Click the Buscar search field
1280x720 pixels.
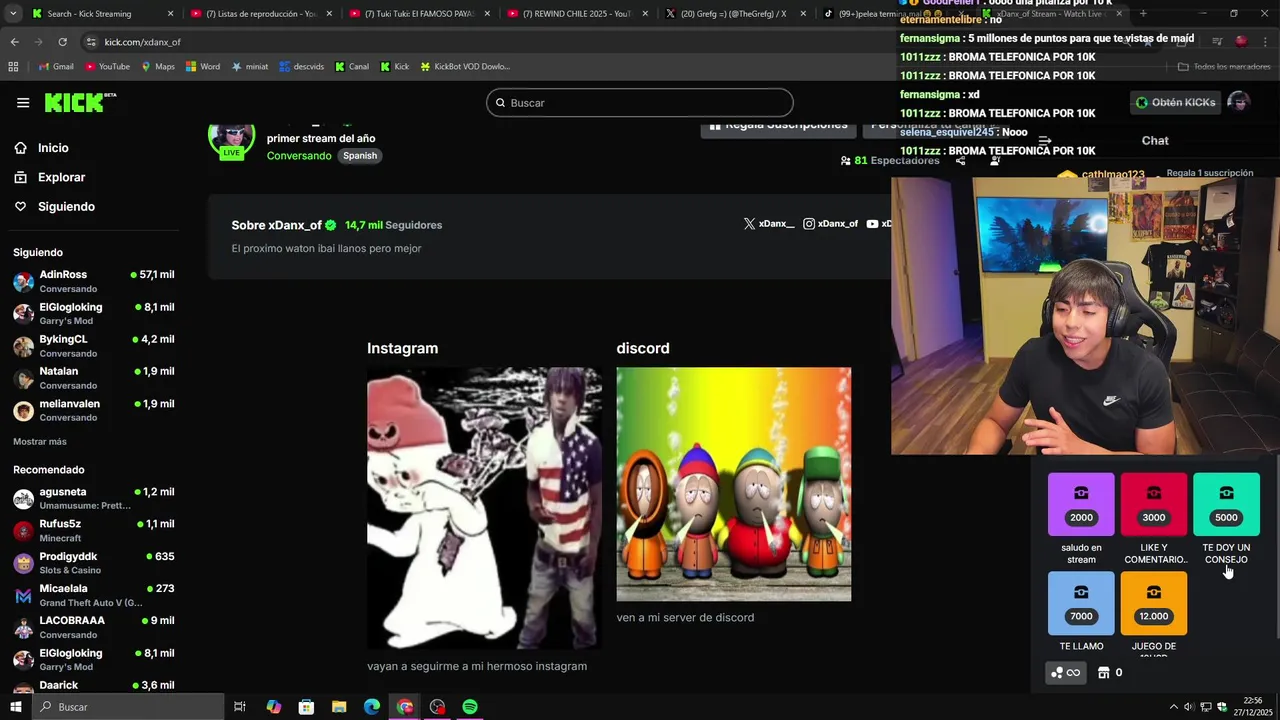point(640,103)
